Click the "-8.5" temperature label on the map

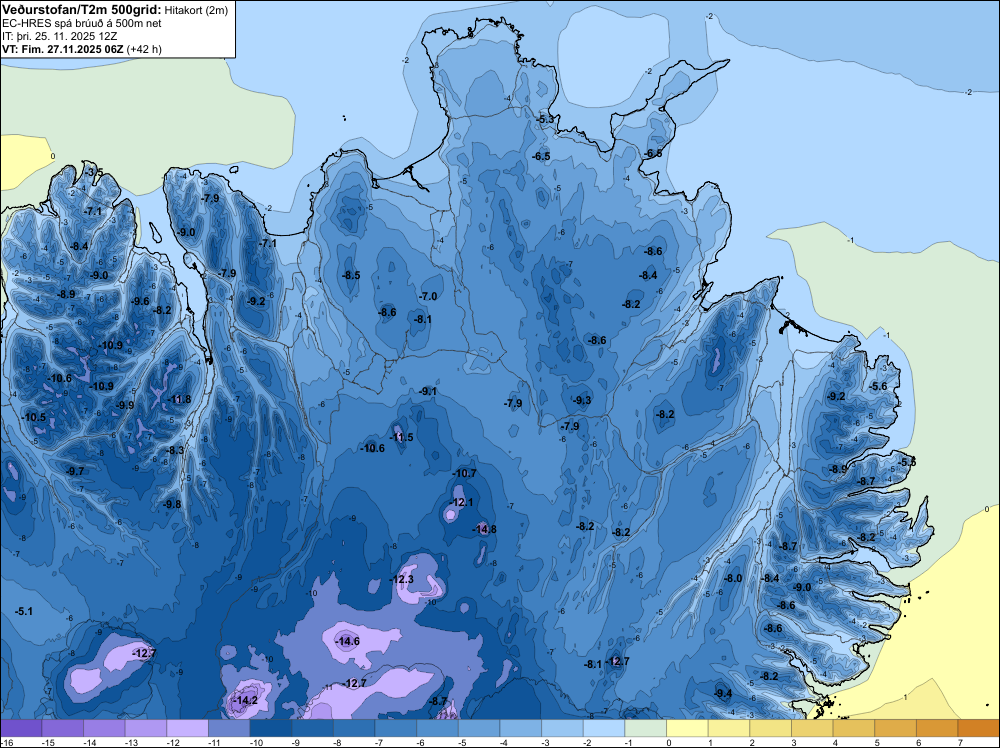tap(351, 275)
